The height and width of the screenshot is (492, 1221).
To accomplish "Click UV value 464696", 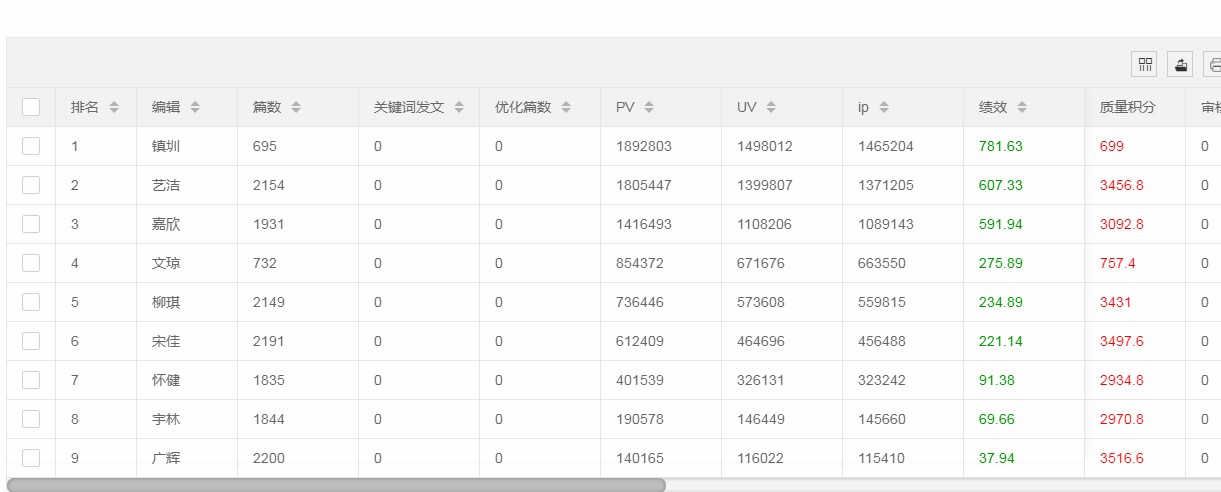I will (761, 341).
